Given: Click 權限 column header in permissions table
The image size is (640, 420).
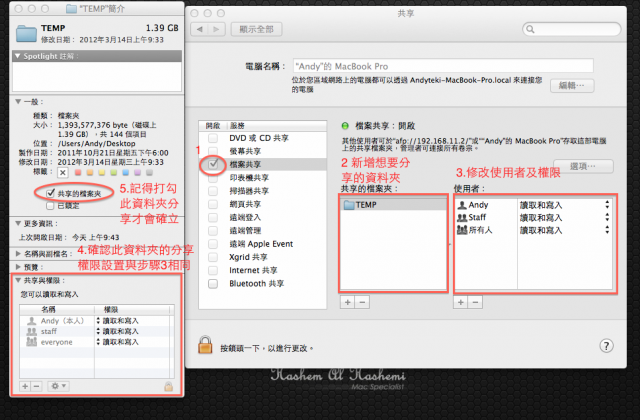Looking at the screenshot, I should (134, 309).
